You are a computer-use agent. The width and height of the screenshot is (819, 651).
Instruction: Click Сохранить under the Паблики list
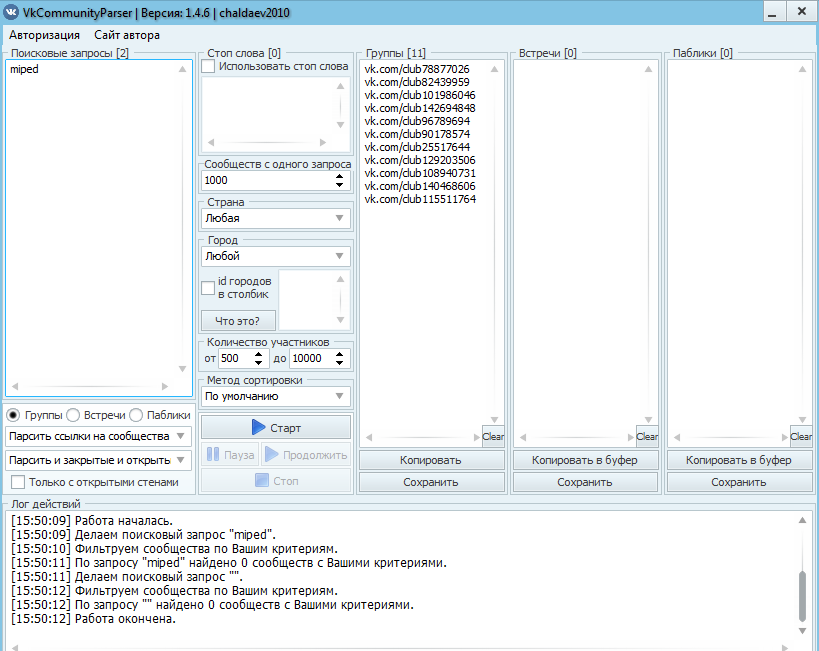(739, 482)
